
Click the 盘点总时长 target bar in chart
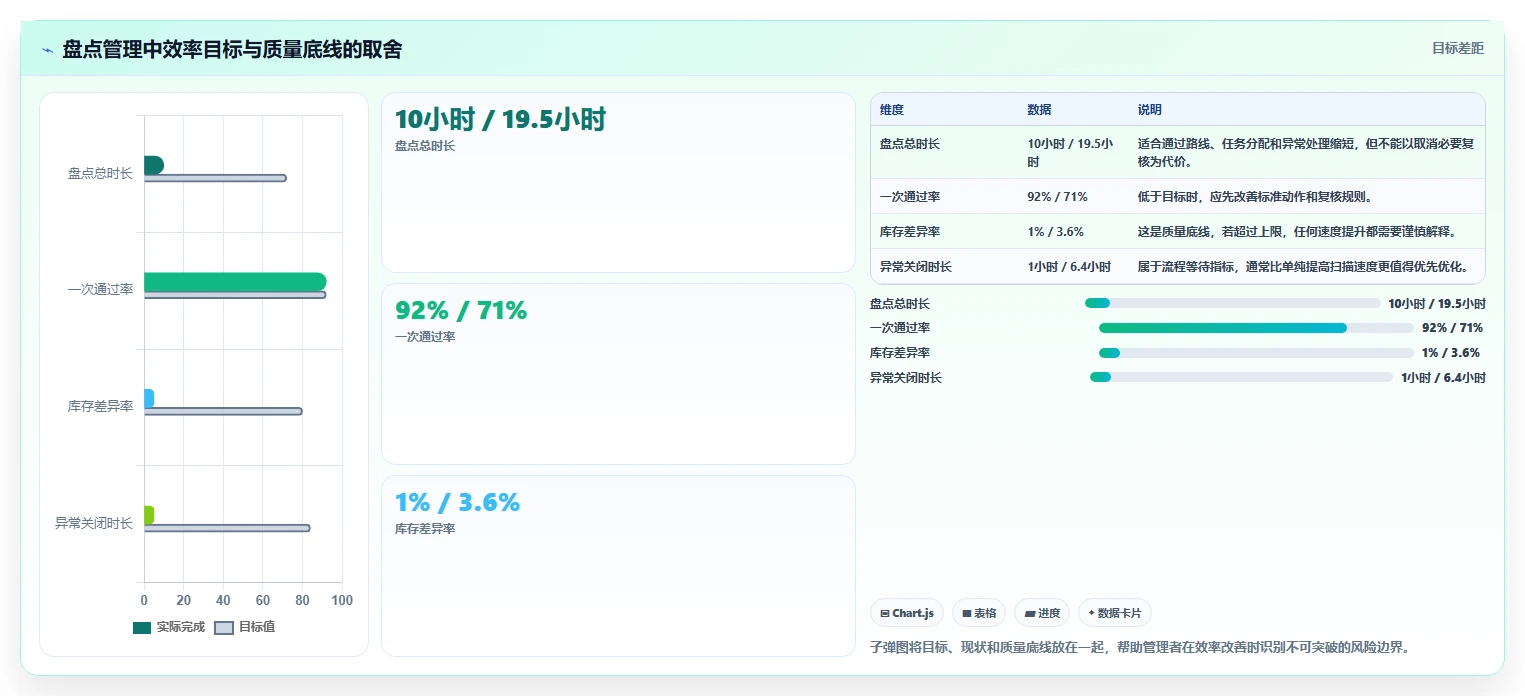pos(215,178)
